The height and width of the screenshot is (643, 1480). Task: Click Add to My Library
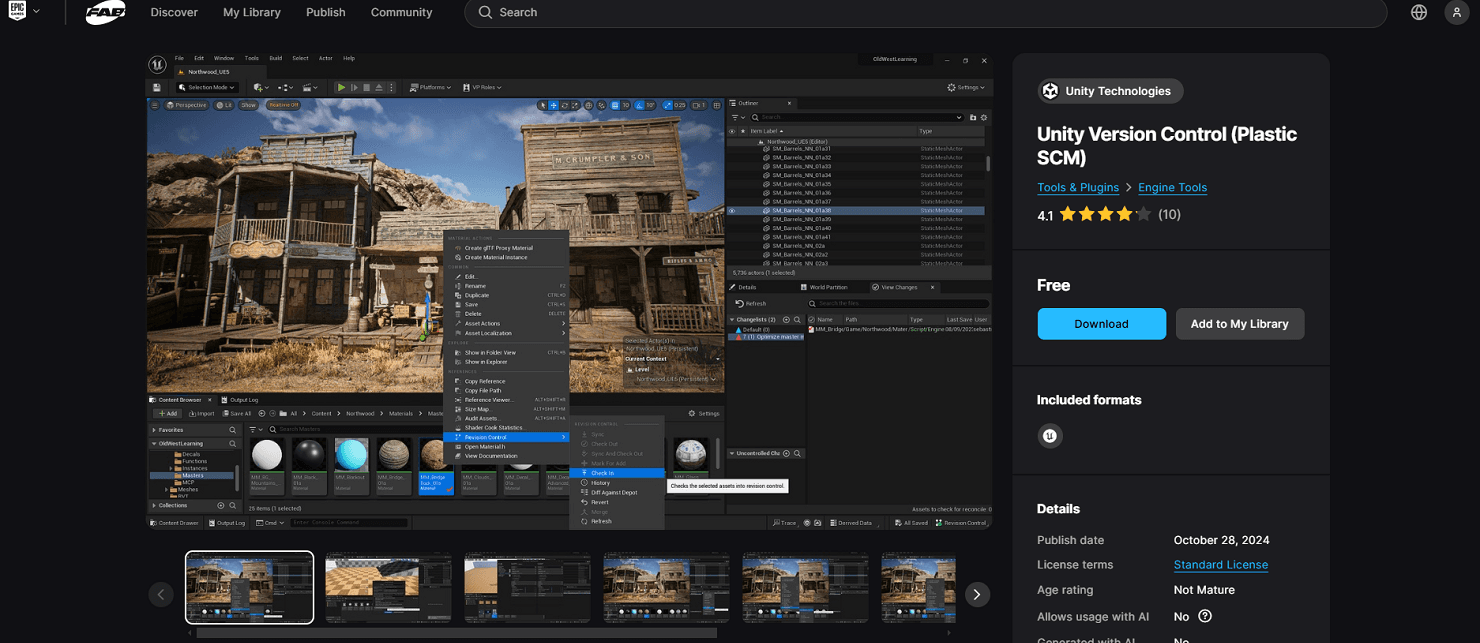click(1240, 323)
